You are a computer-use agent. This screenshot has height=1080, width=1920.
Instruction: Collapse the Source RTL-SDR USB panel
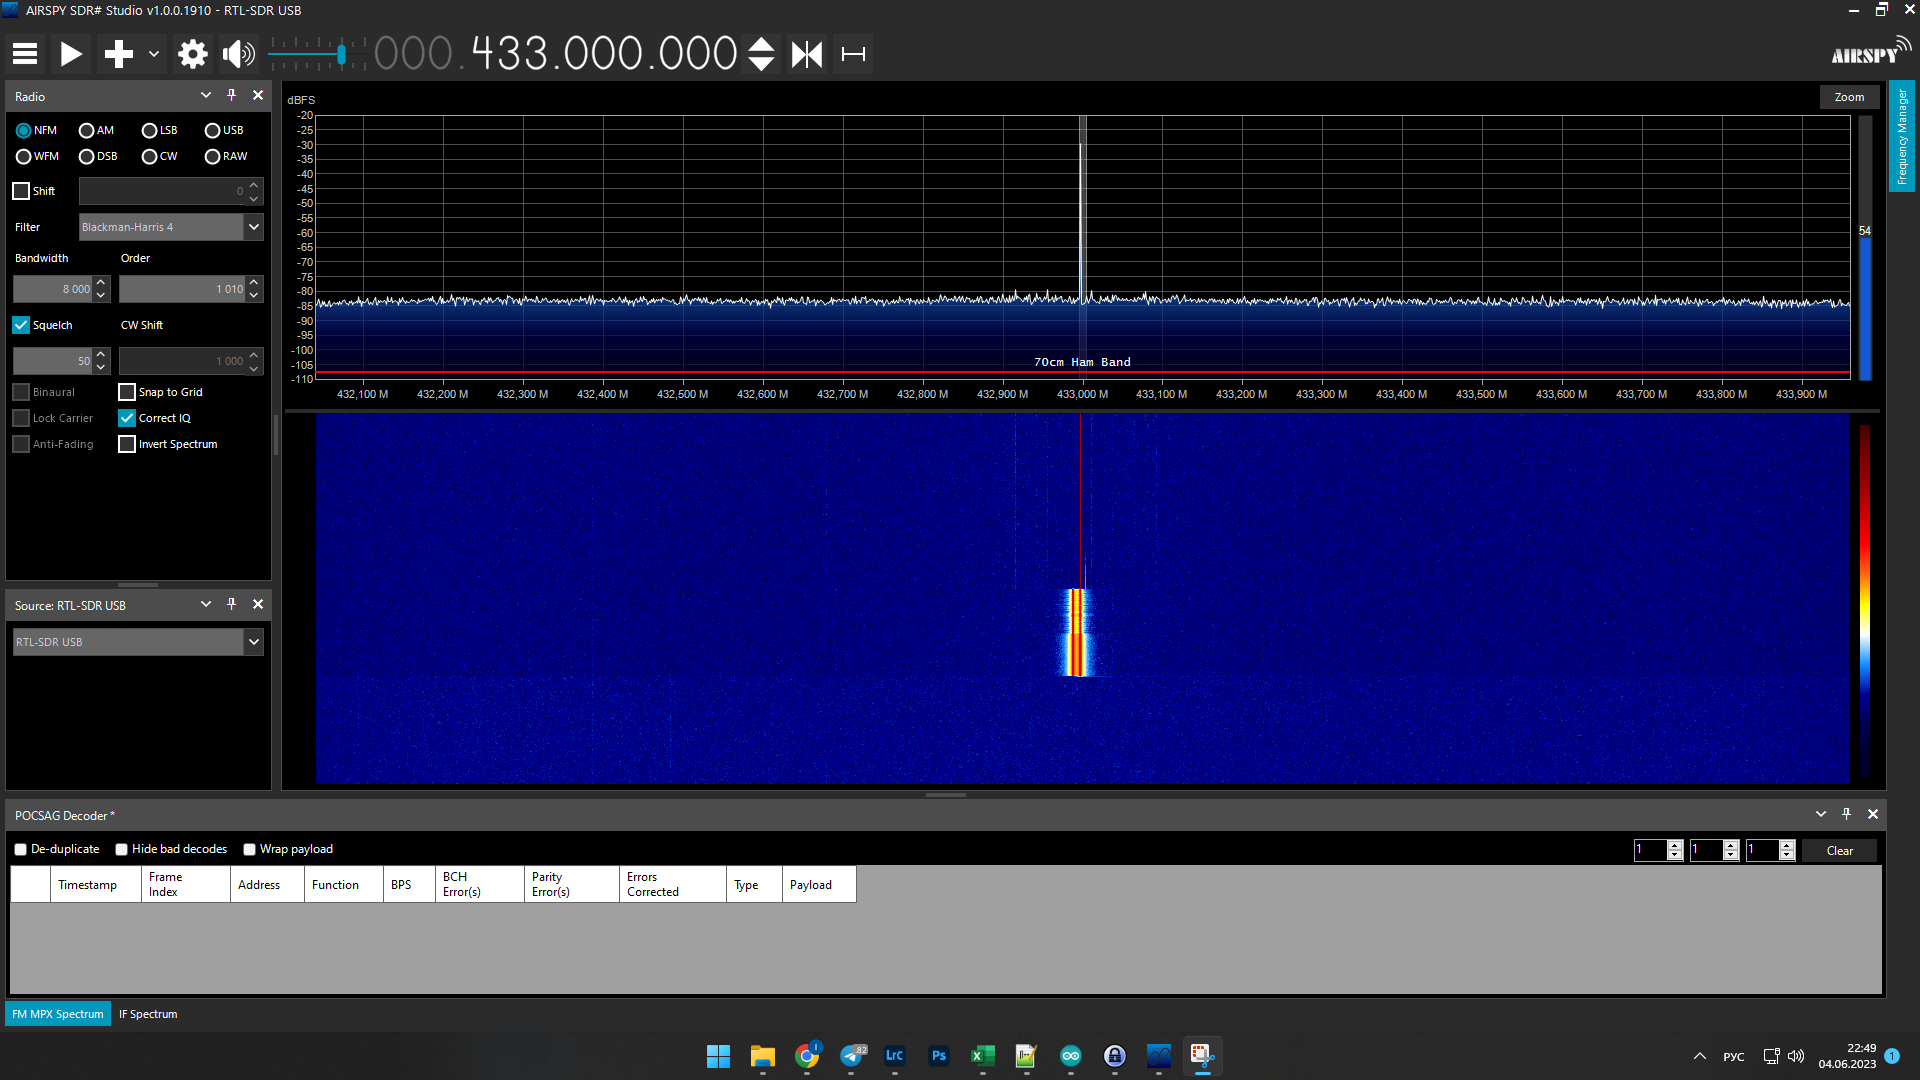tap(206, 605)
